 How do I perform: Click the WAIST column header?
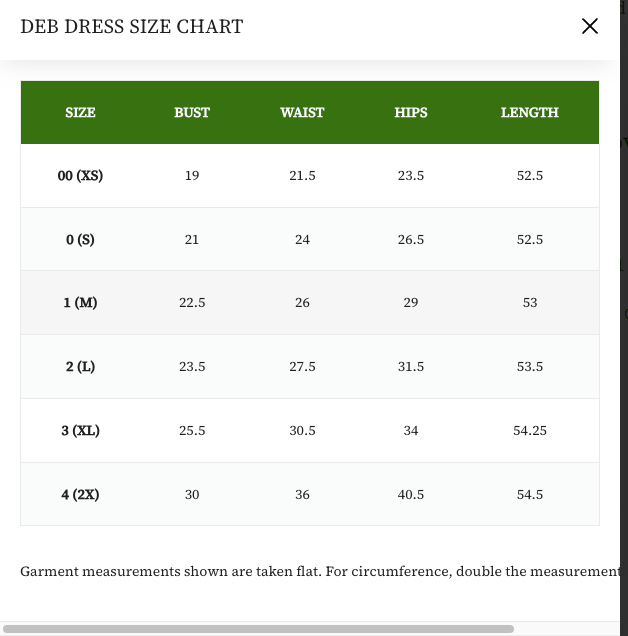pos(302,112)
